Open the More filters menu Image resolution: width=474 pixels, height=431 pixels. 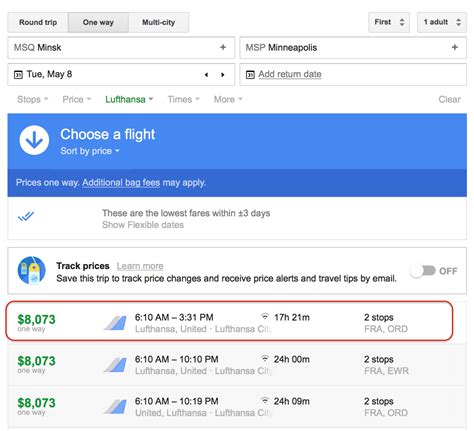click(x=228, y=99)
